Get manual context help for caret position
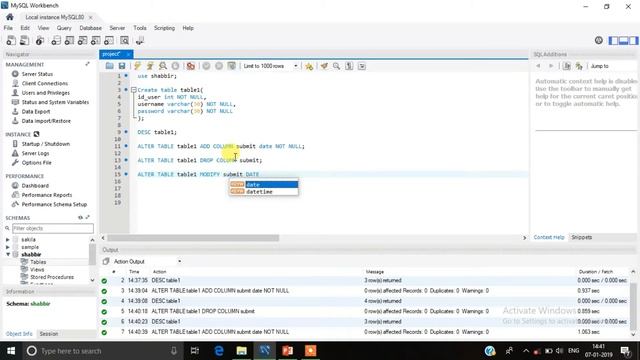 tap(567, 66)
